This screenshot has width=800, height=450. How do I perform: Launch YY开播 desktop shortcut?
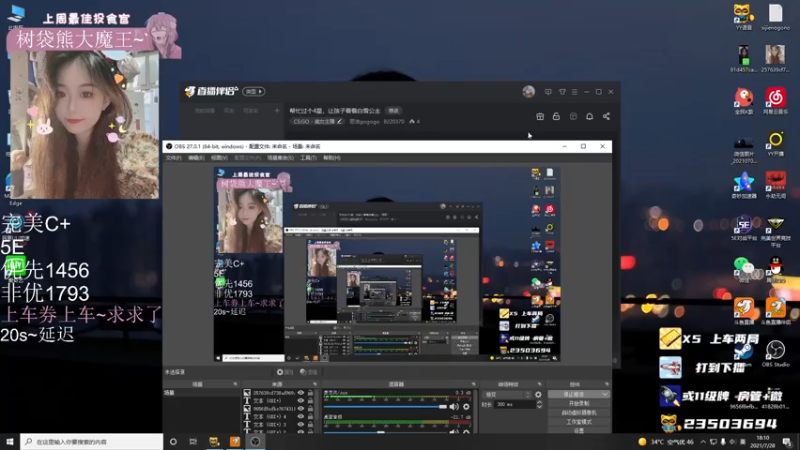tap(775, 144)
